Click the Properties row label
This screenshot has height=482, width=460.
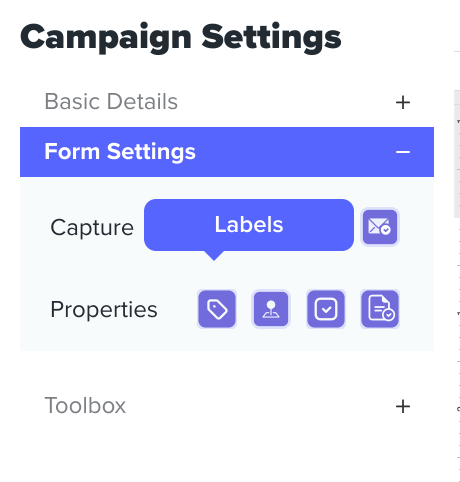pyautogui.click(x=104, y=310)
